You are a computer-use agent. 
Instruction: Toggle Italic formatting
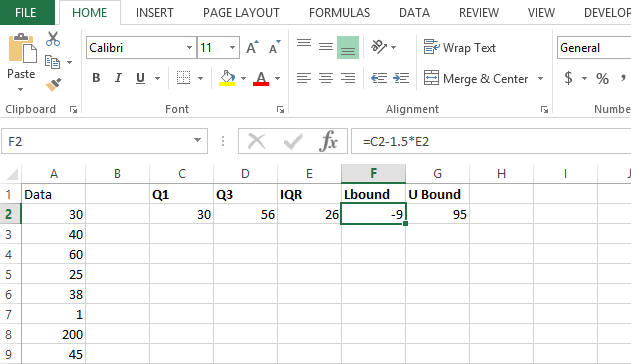tap(118, 78)
